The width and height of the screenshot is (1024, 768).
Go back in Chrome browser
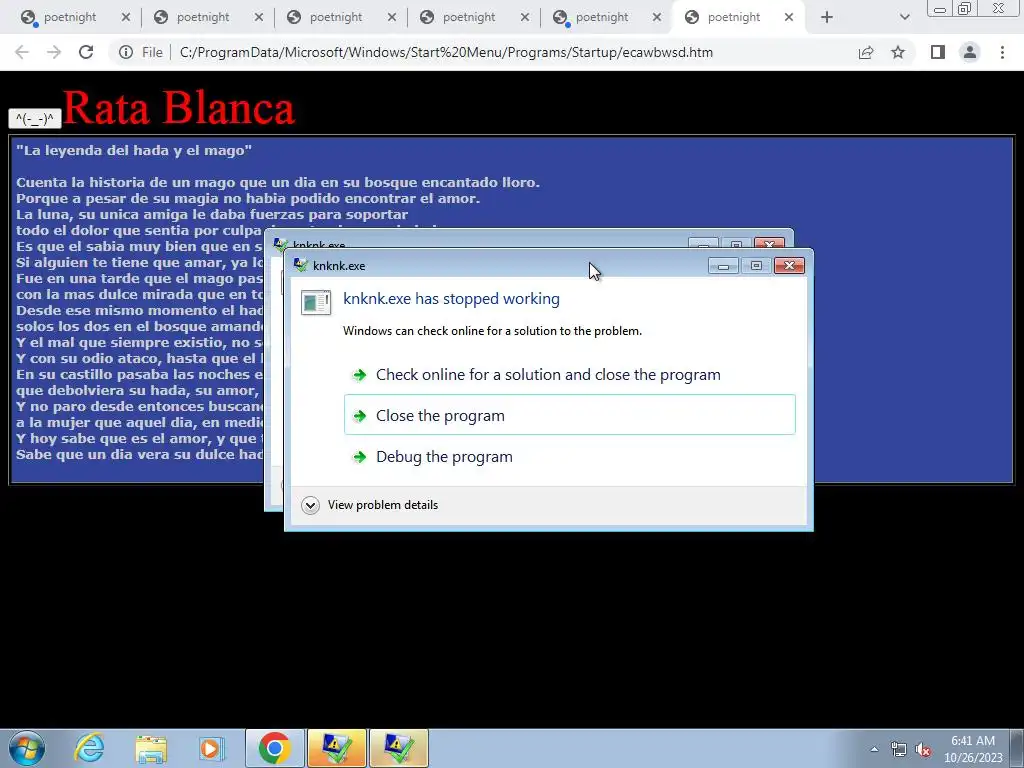pos(22,52)
